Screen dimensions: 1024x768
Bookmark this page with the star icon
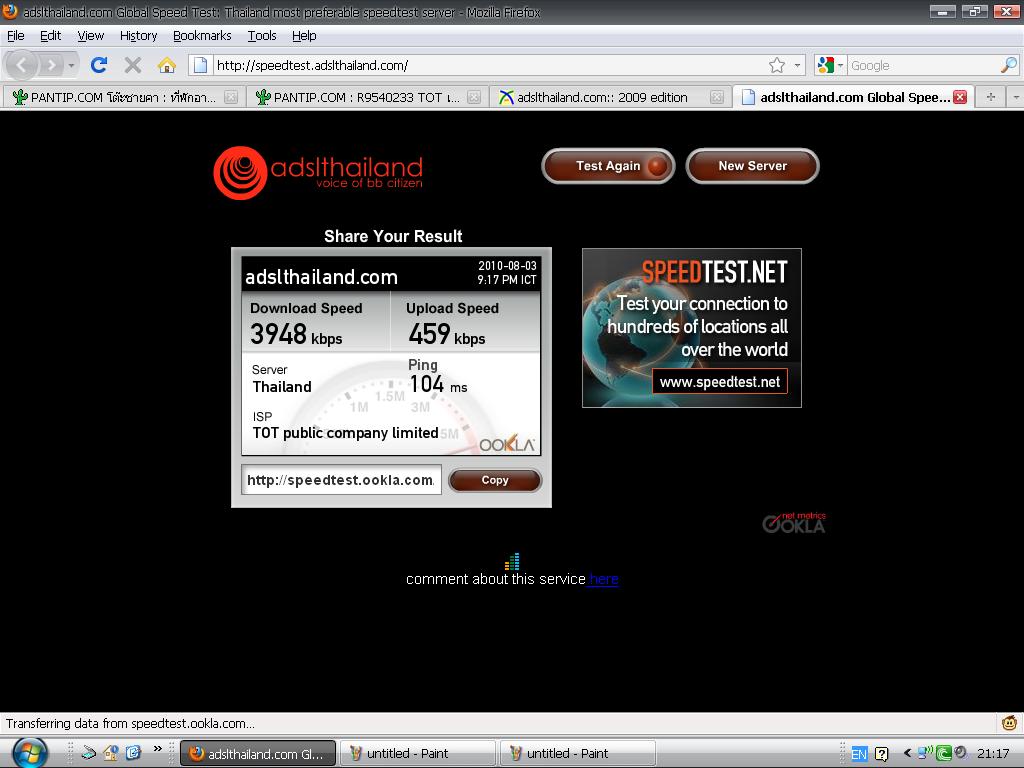777,65
